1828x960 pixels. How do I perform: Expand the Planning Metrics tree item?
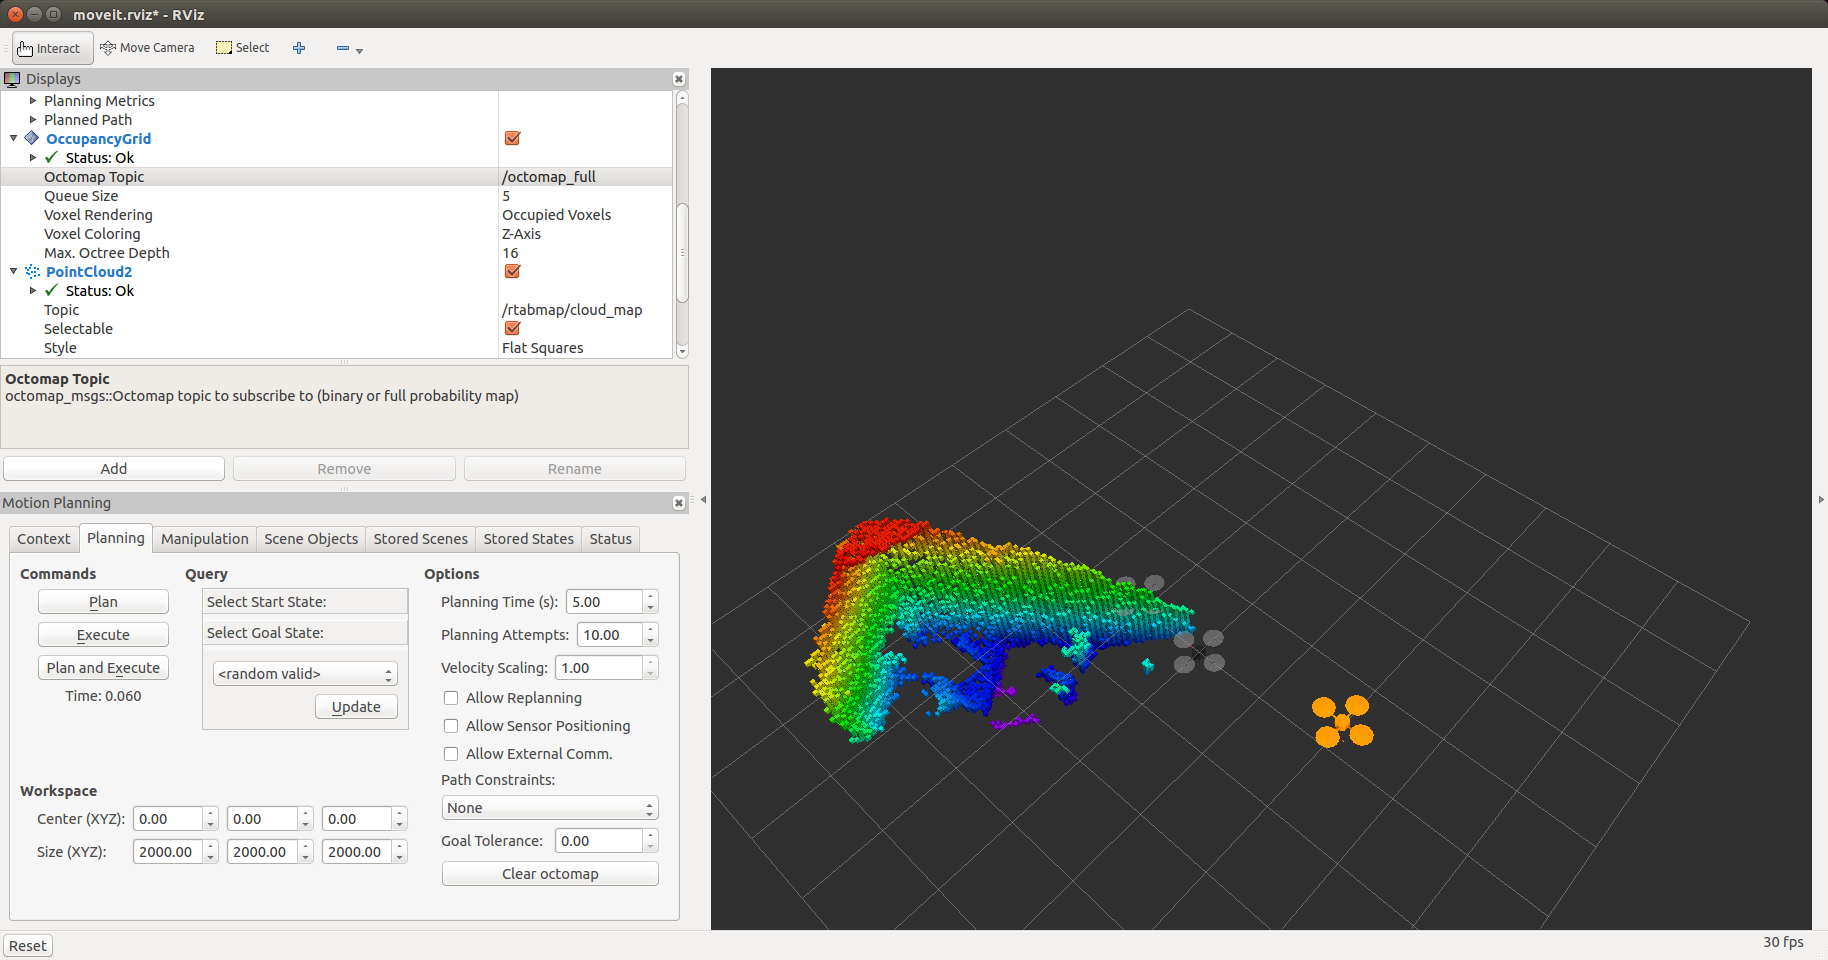33,101
